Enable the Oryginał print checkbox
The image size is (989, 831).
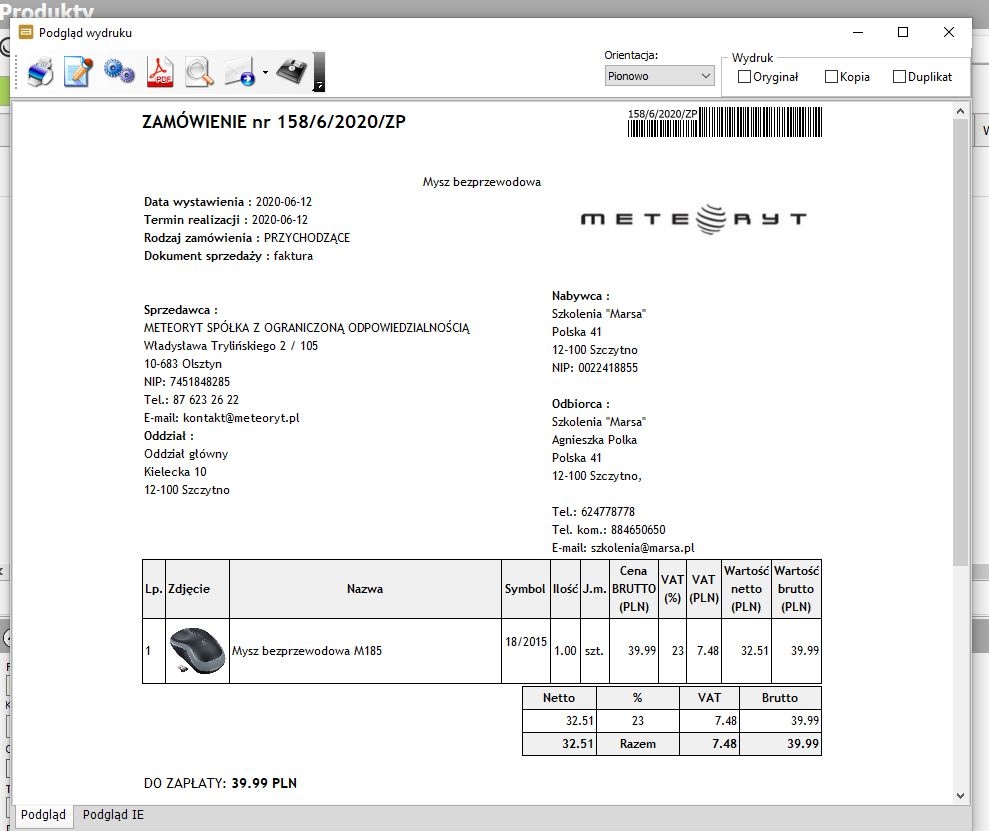[x=768, y=77]
